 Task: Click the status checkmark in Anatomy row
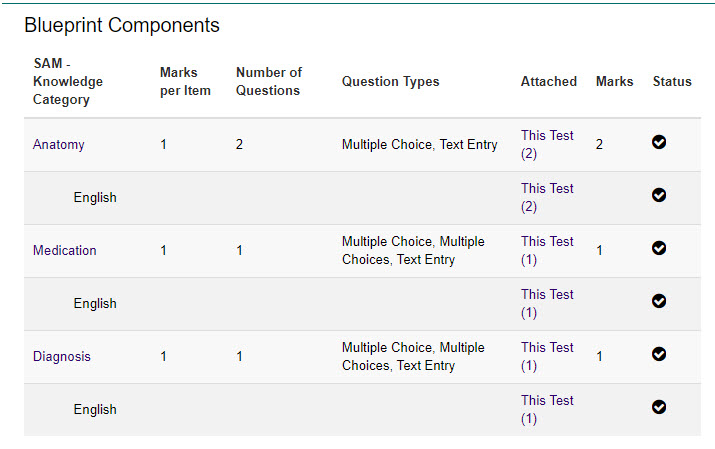(x=659, y=142)
